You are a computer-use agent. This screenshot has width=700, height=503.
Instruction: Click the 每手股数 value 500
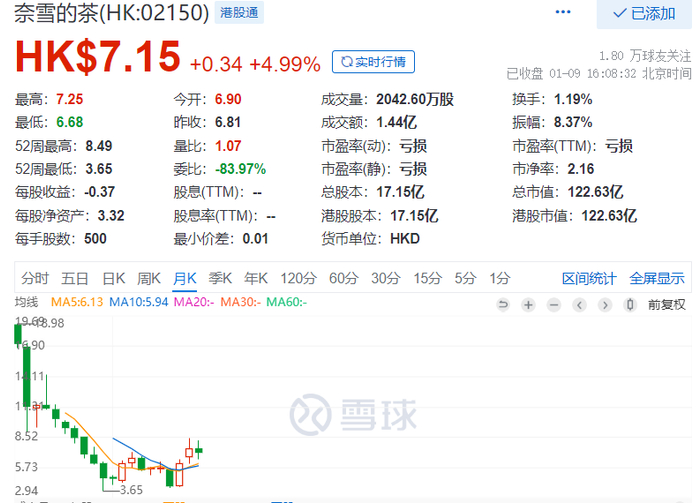[x=95, y=239]
